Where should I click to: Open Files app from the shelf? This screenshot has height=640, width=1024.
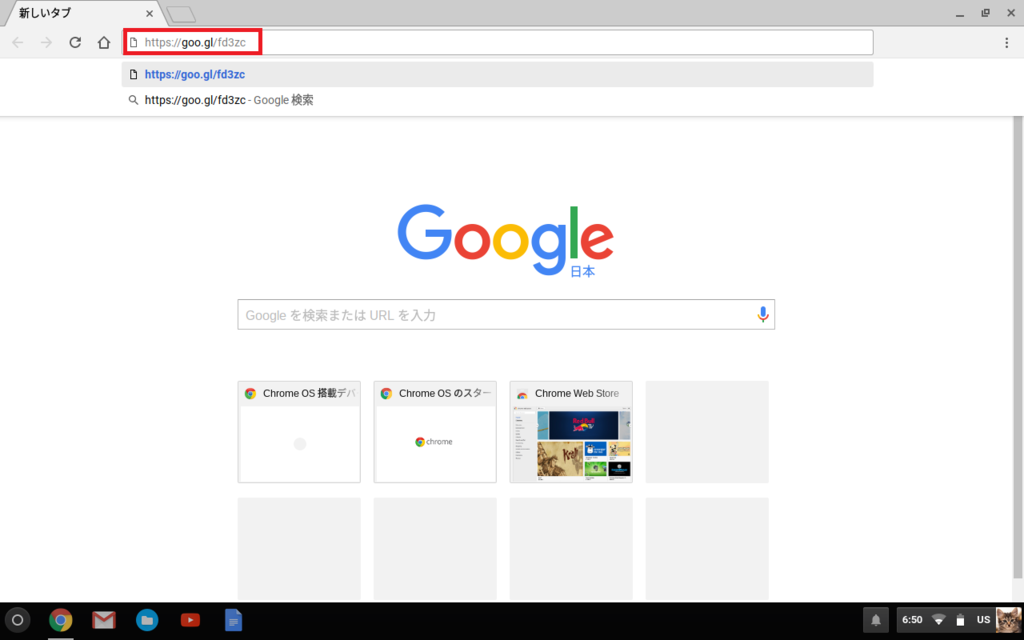pos(147,620)
